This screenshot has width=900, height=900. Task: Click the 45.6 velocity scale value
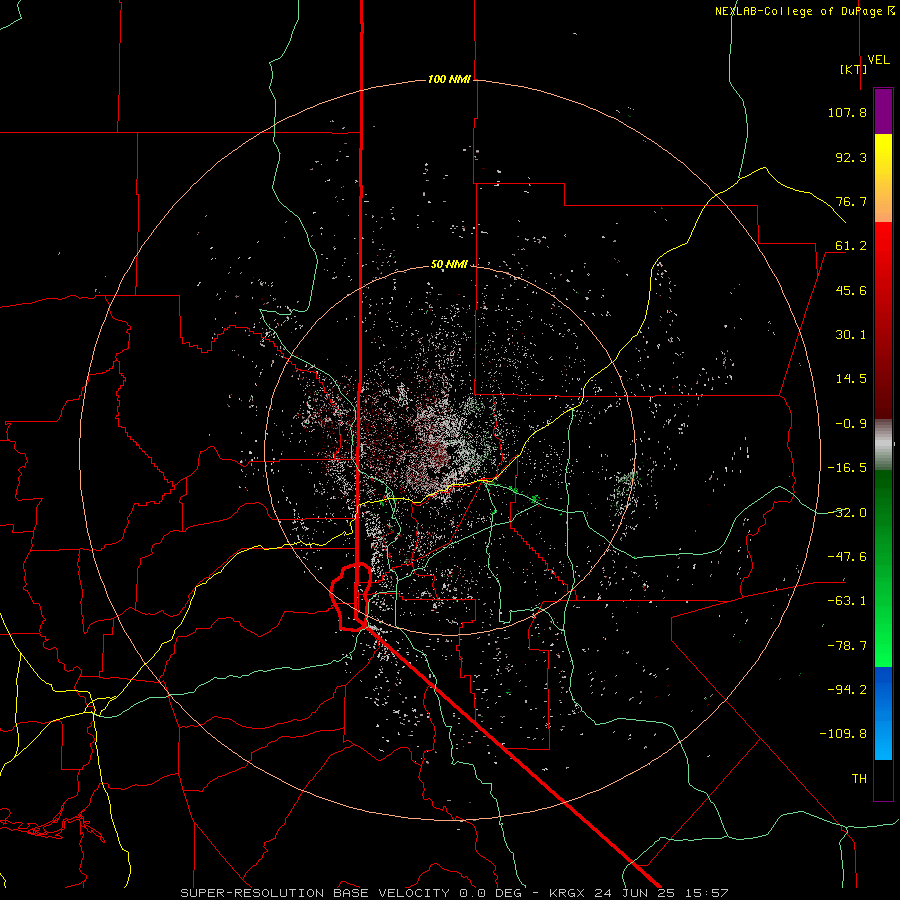tap(851, 290)
